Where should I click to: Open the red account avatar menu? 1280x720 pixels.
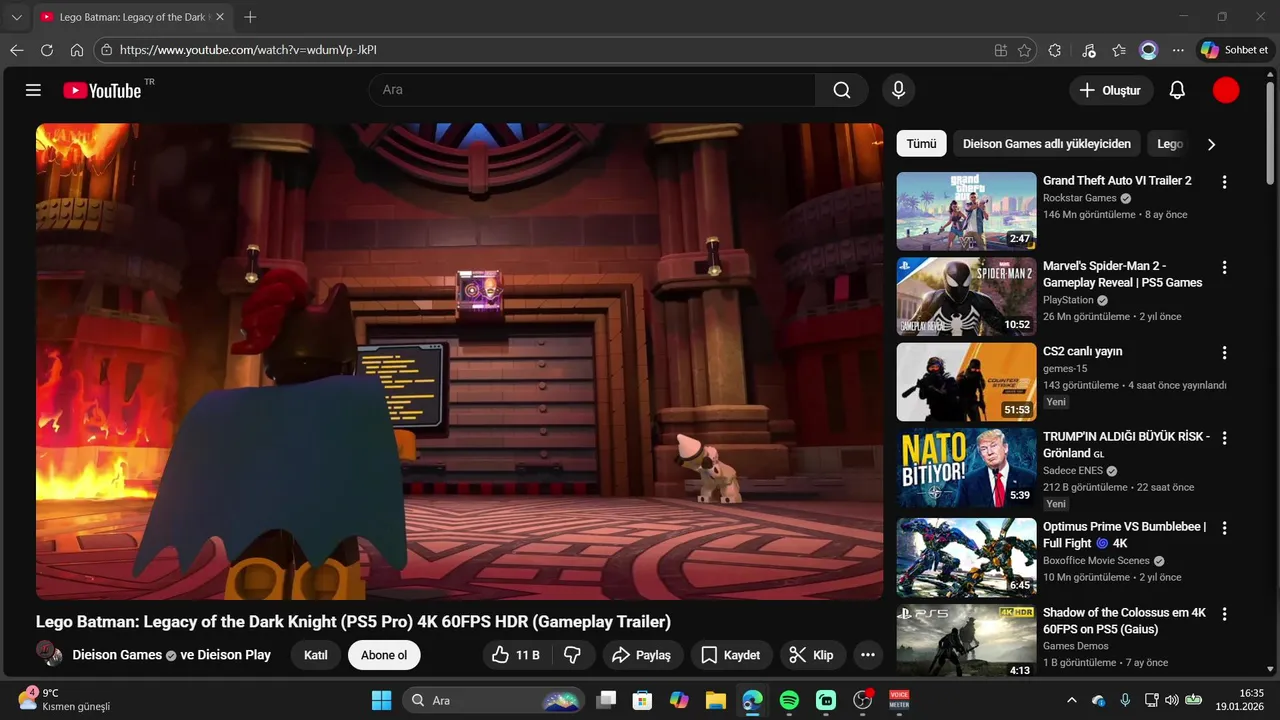point(1226,90)
